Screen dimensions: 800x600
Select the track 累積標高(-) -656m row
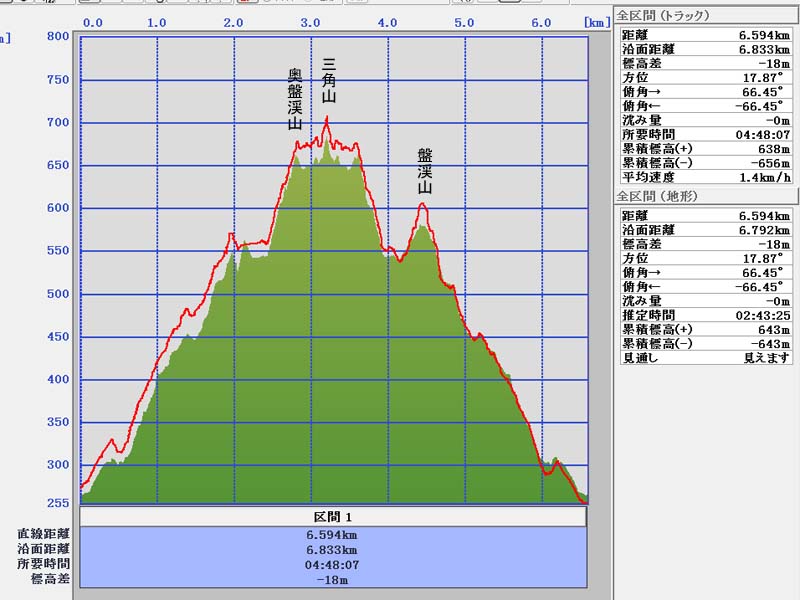pos(706,162)
